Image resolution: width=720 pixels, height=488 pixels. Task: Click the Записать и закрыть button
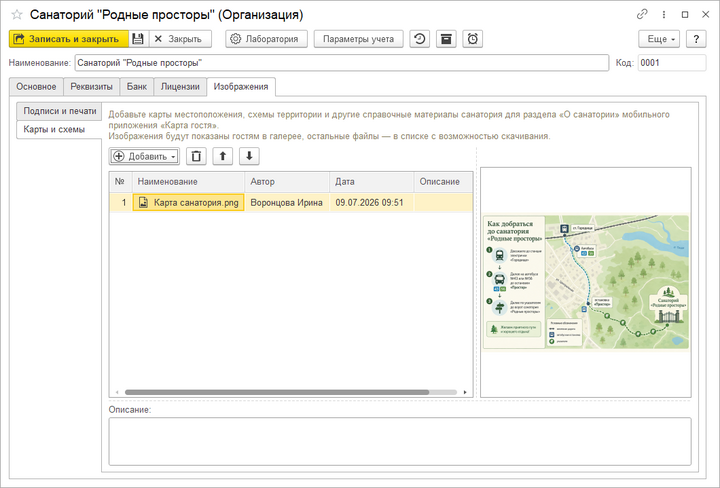click(69, 39)
